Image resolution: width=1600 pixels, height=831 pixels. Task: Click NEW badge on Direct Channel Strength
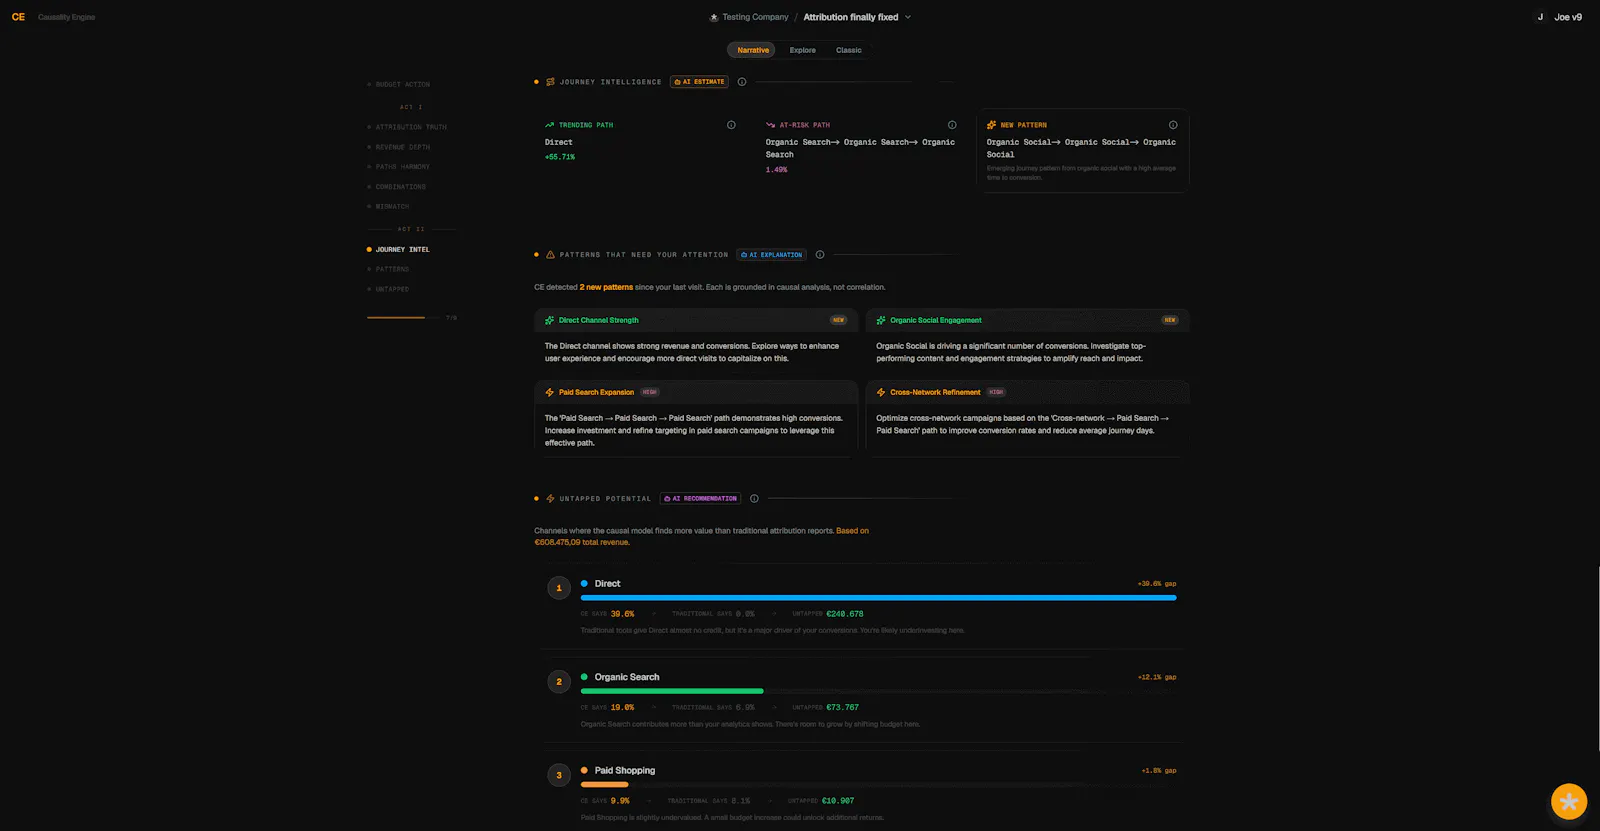coord(838,320)
